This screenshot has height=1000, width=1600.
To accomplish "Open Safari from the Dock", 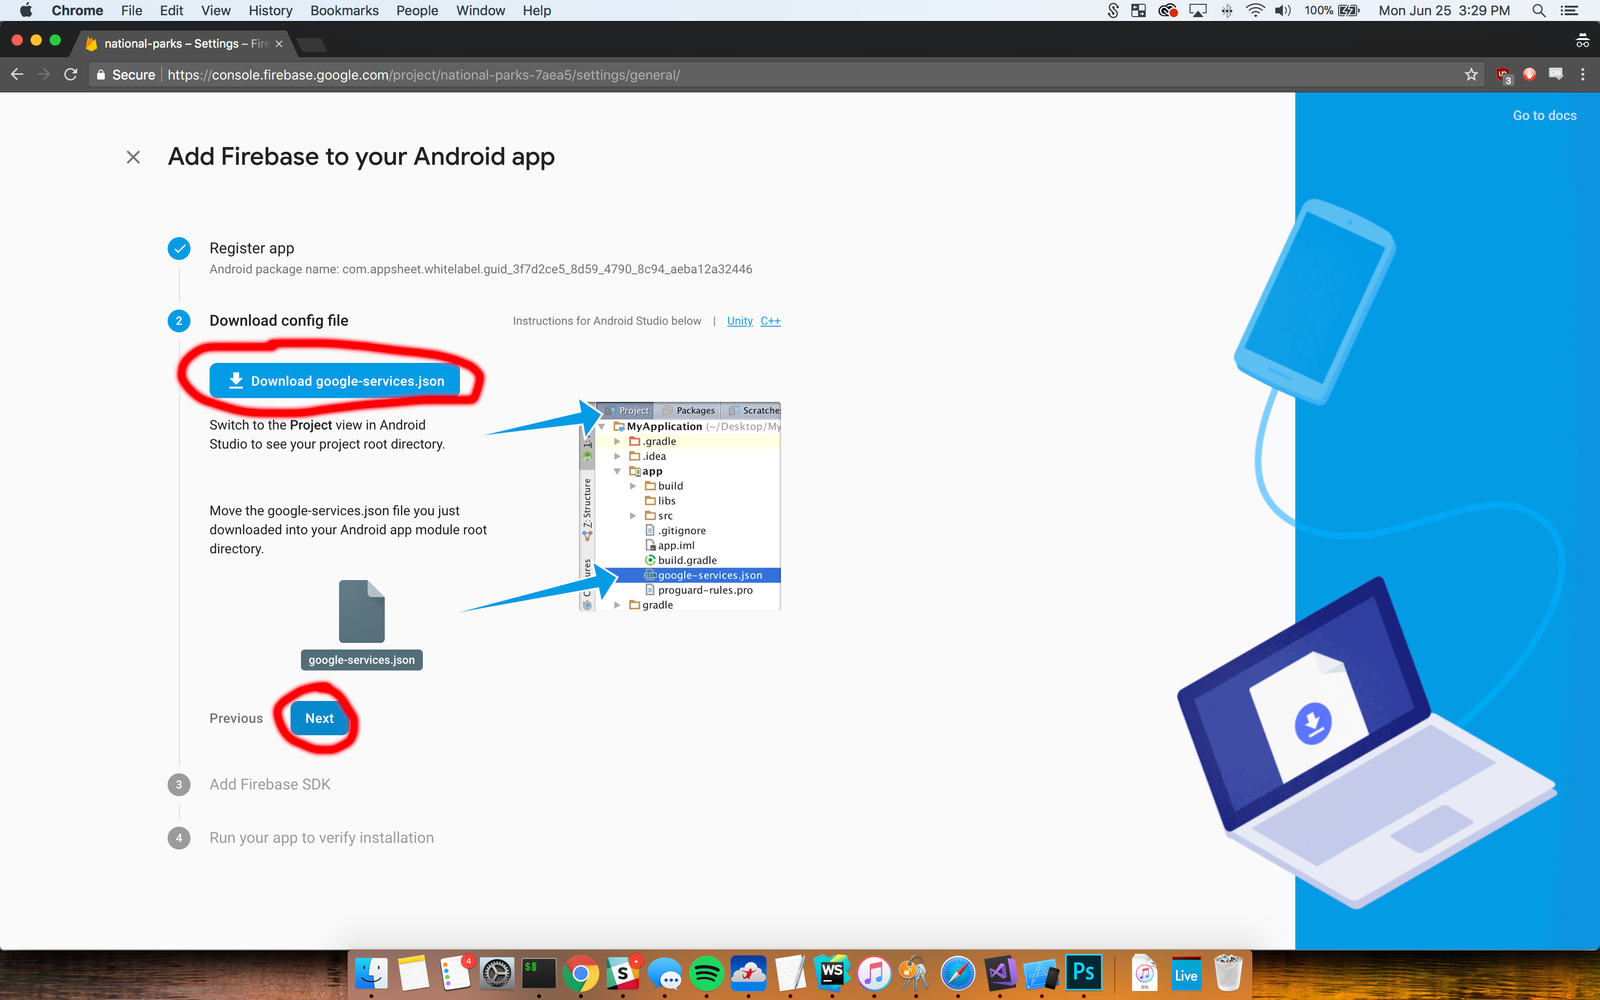I will (958, 973).
